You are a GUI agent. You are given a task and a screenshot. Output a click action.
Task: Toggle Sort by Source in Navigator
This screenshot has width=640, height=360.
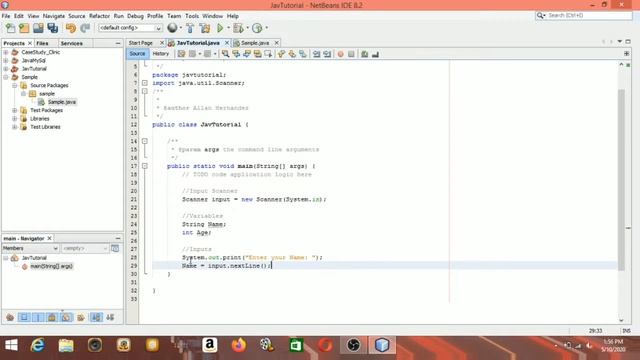(x=110, y=317)
